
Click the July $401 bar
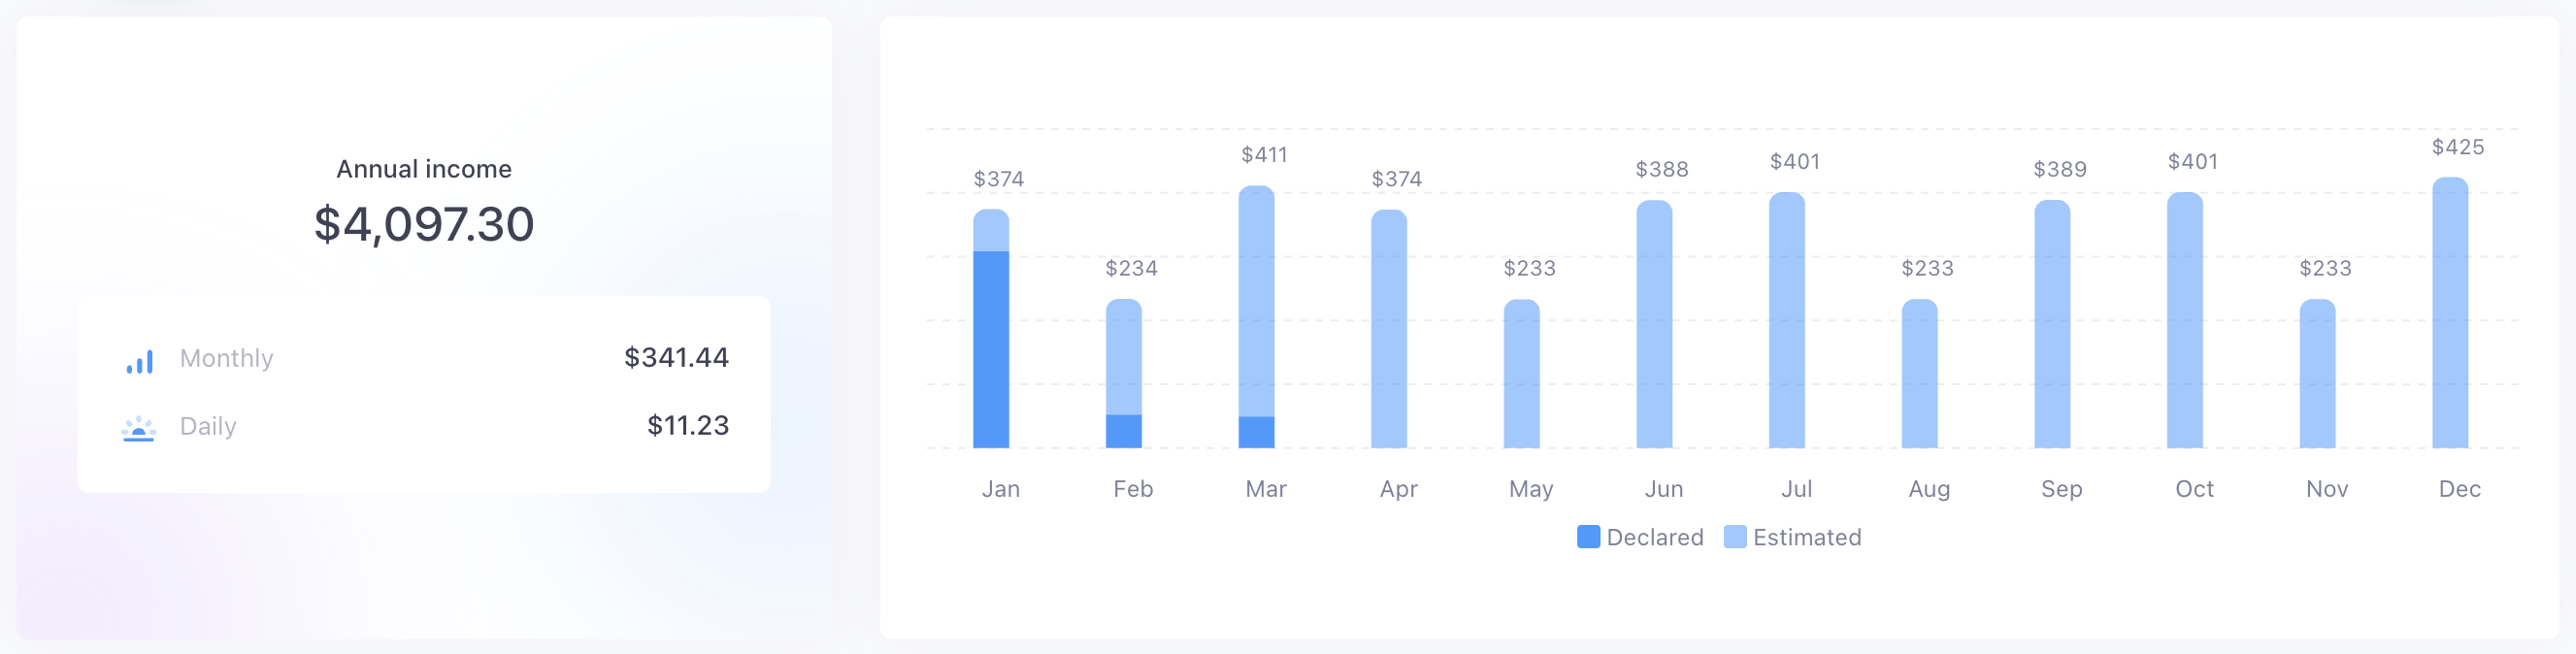[x=1787, y=320]
